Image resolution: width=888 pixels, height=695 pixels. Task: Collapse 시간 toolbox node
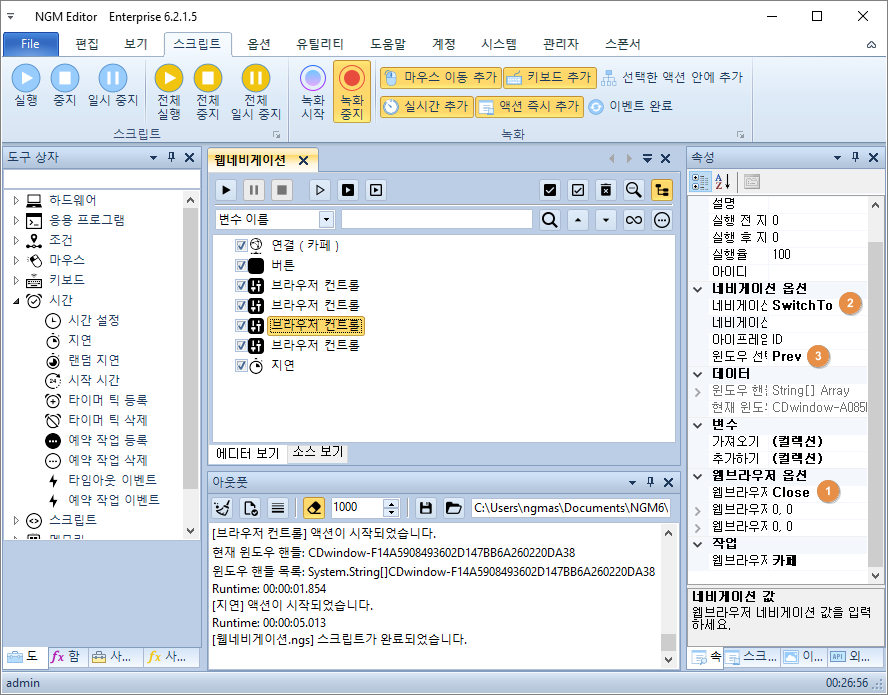[16, 301]
